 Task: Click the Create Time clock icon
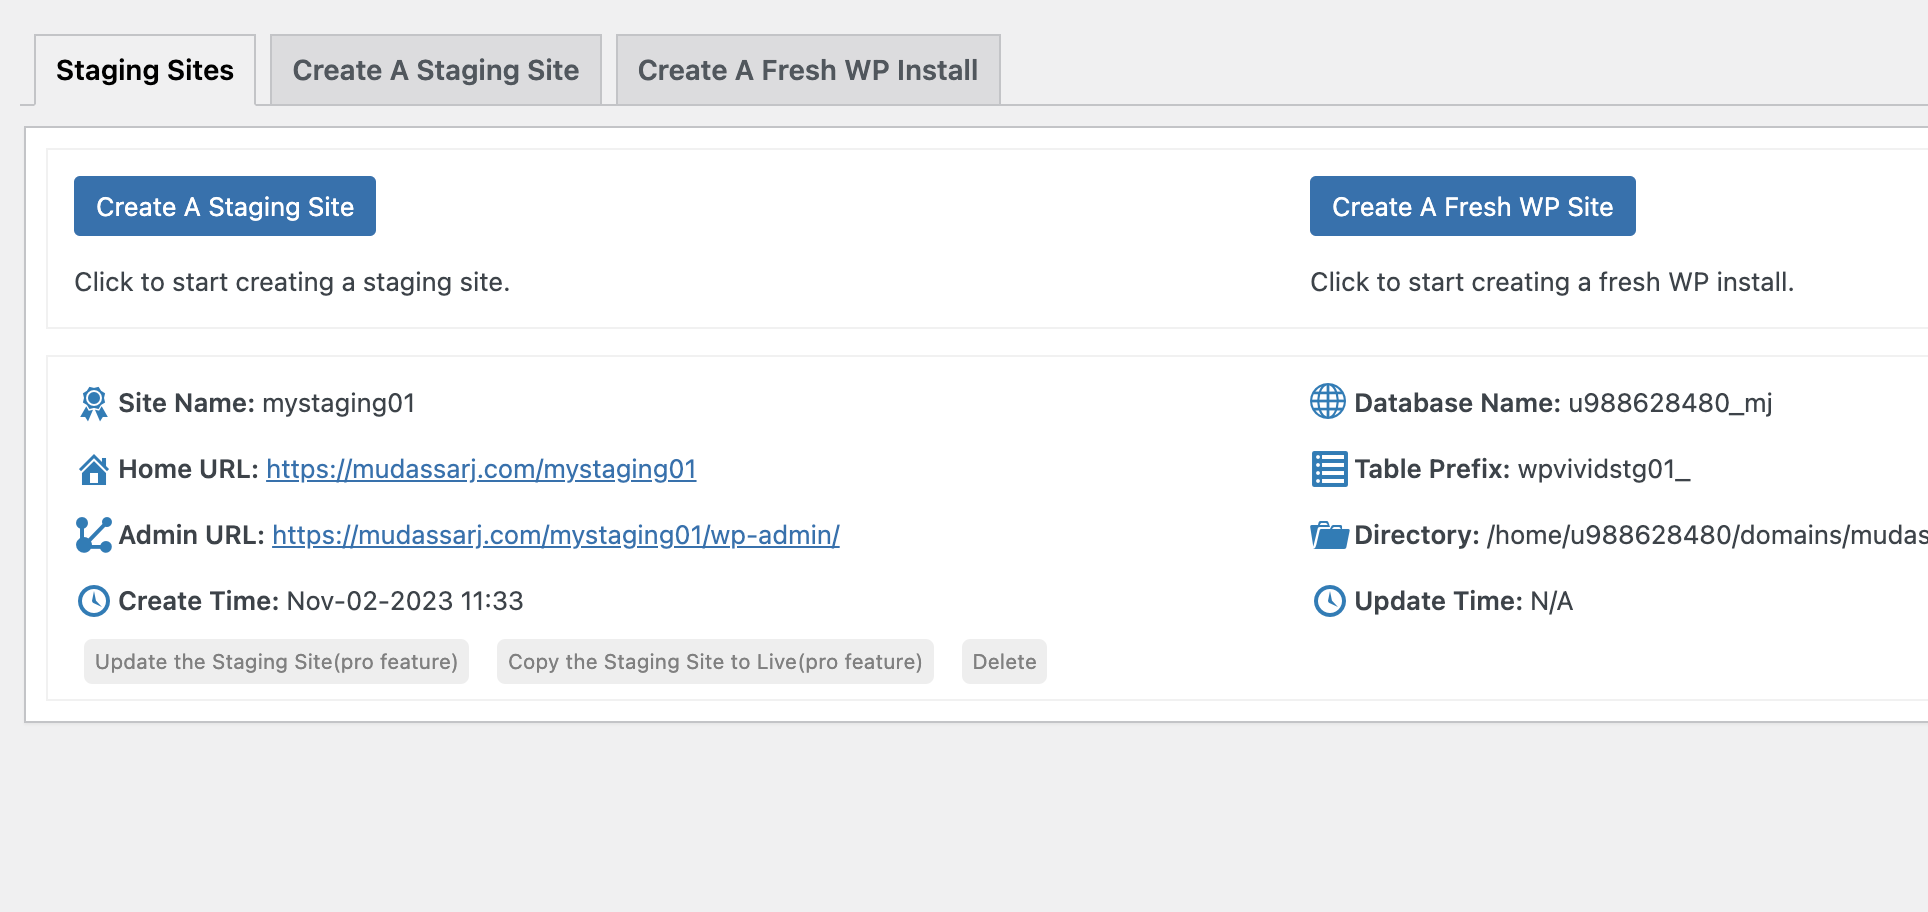94,601
